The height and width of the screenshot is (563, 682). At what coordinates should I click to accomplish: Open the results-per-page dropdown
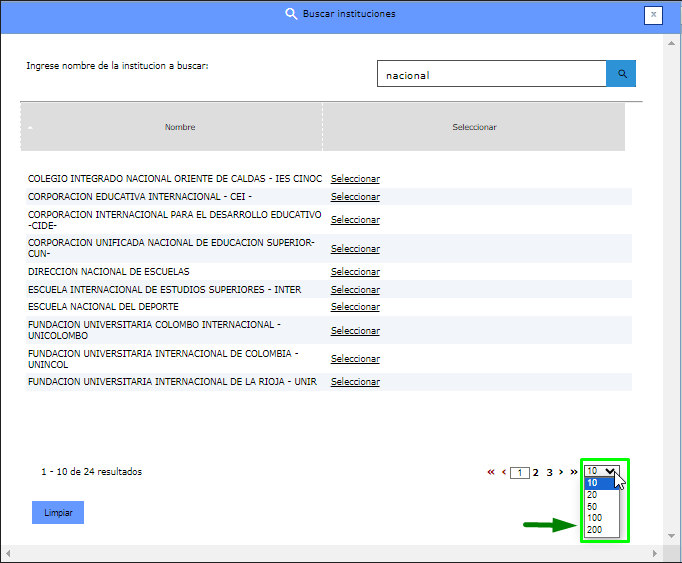[601, 471]
